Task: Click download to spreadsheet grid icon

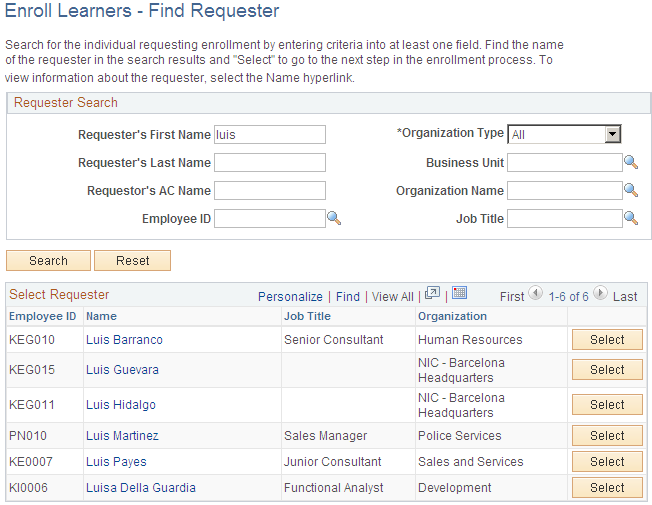Action: (459, 293)
